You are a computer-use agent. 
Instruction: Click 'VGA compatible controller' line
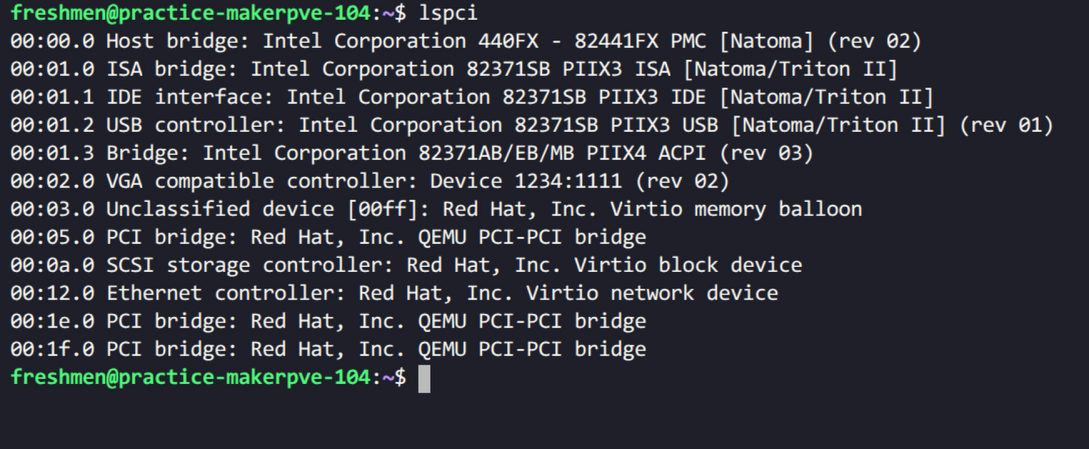point(370,181)
